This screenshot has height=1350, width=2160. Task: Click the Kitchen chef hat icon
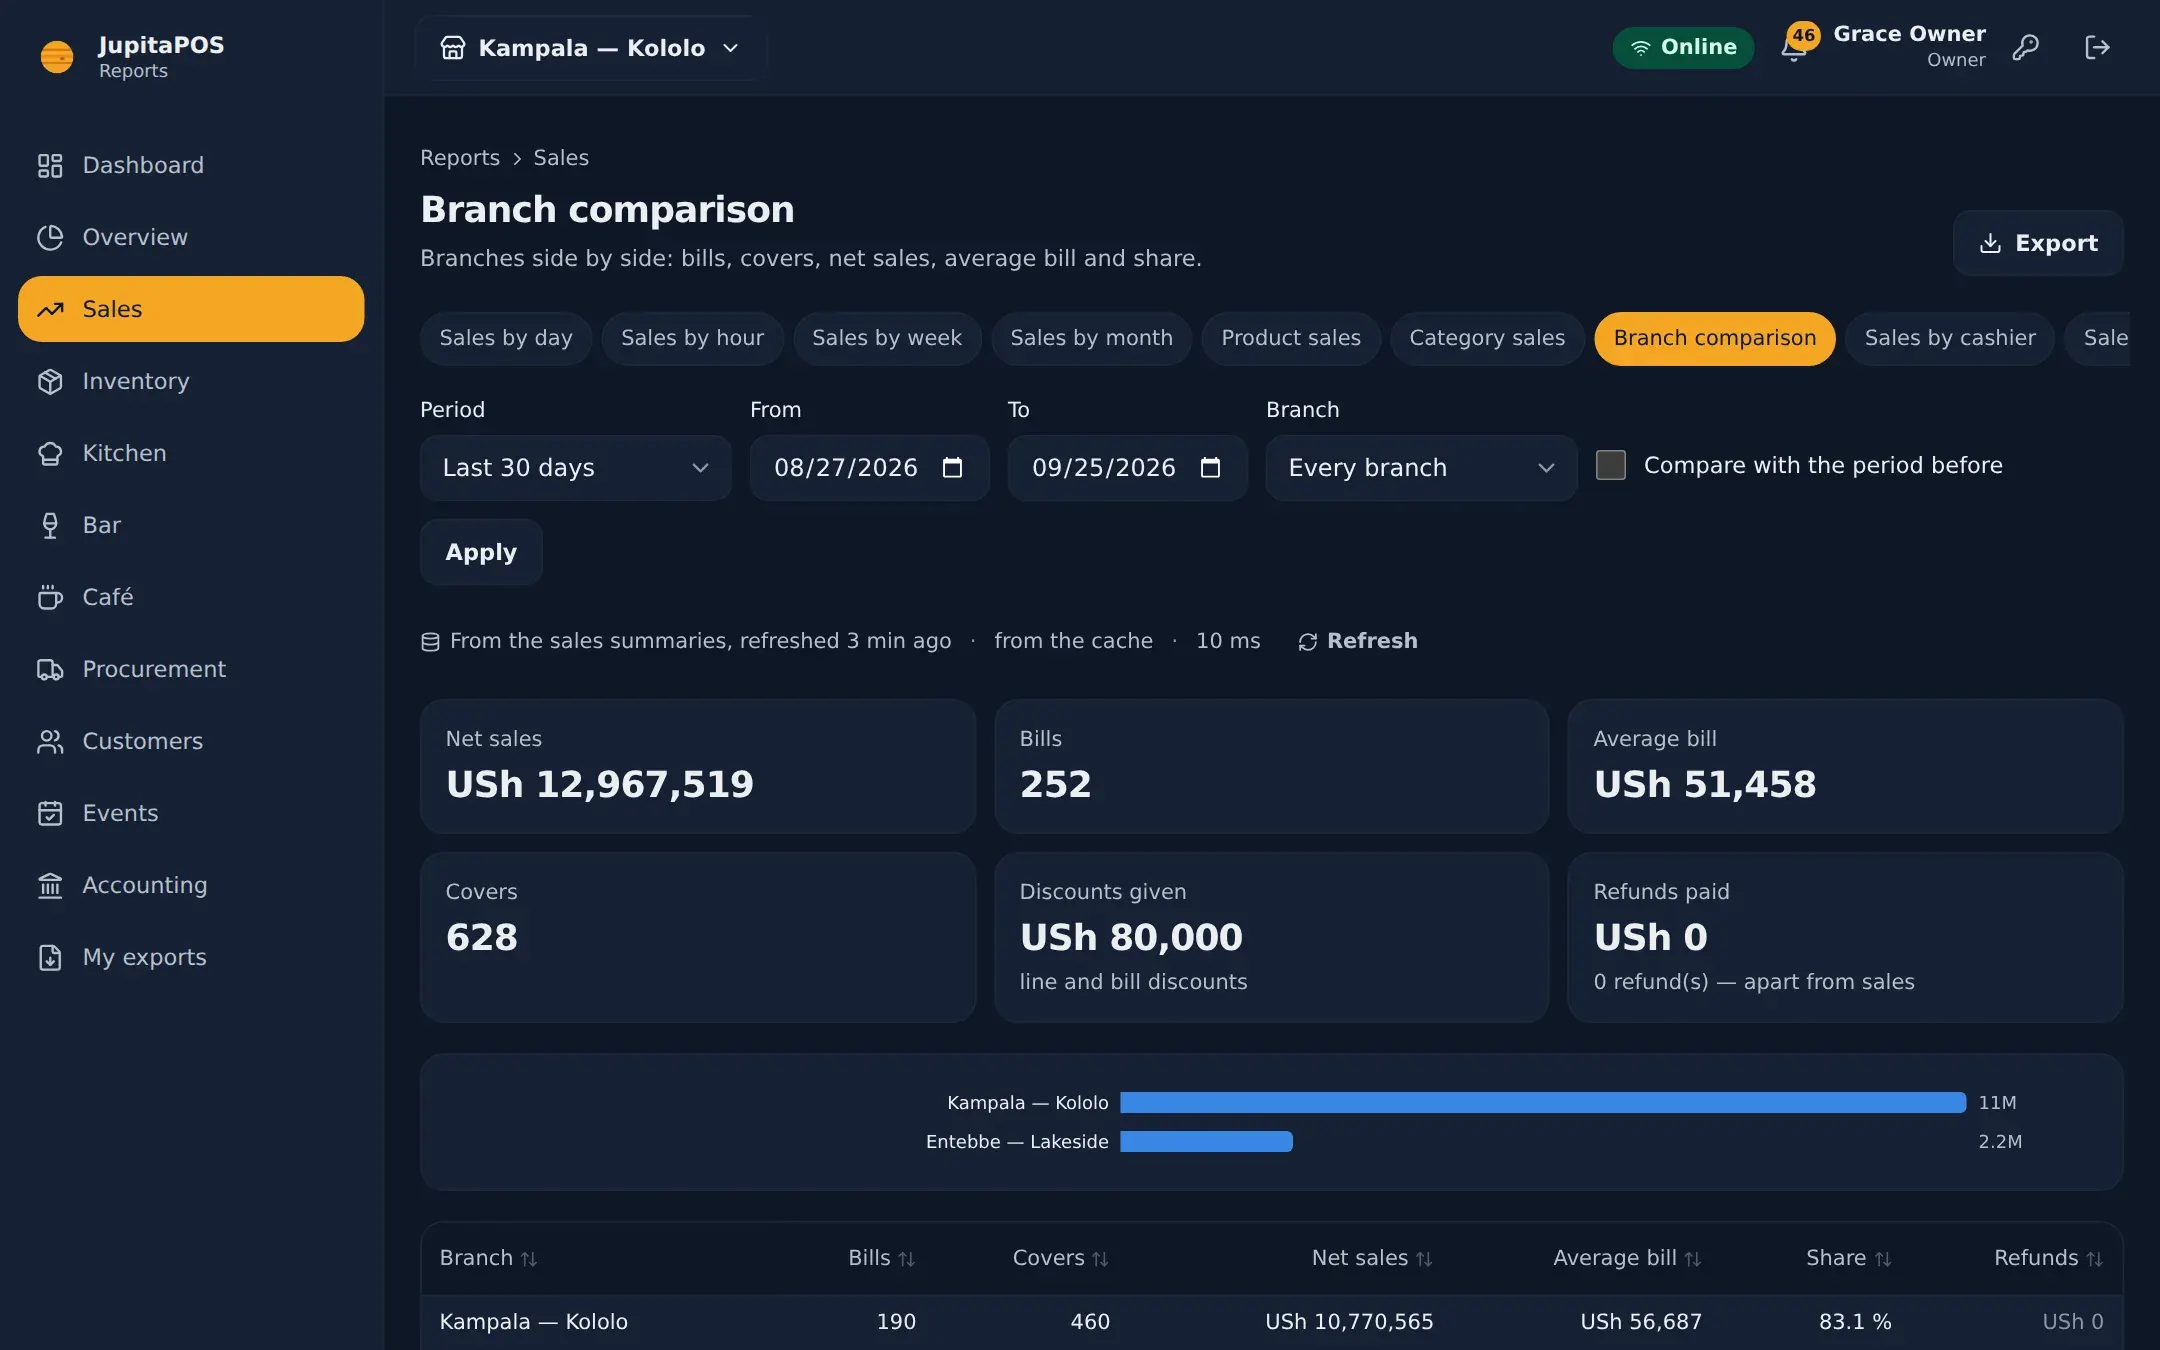coord(50,453)
